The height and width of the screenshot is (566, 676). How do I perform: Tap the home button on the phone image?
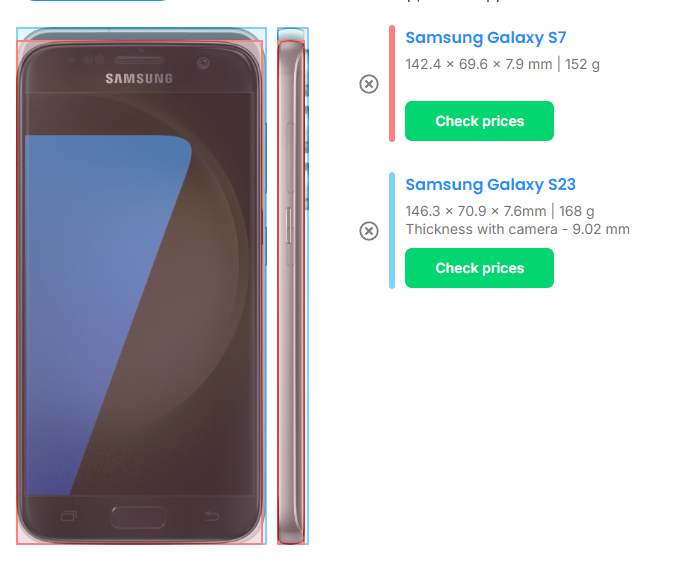coord(138,517)
